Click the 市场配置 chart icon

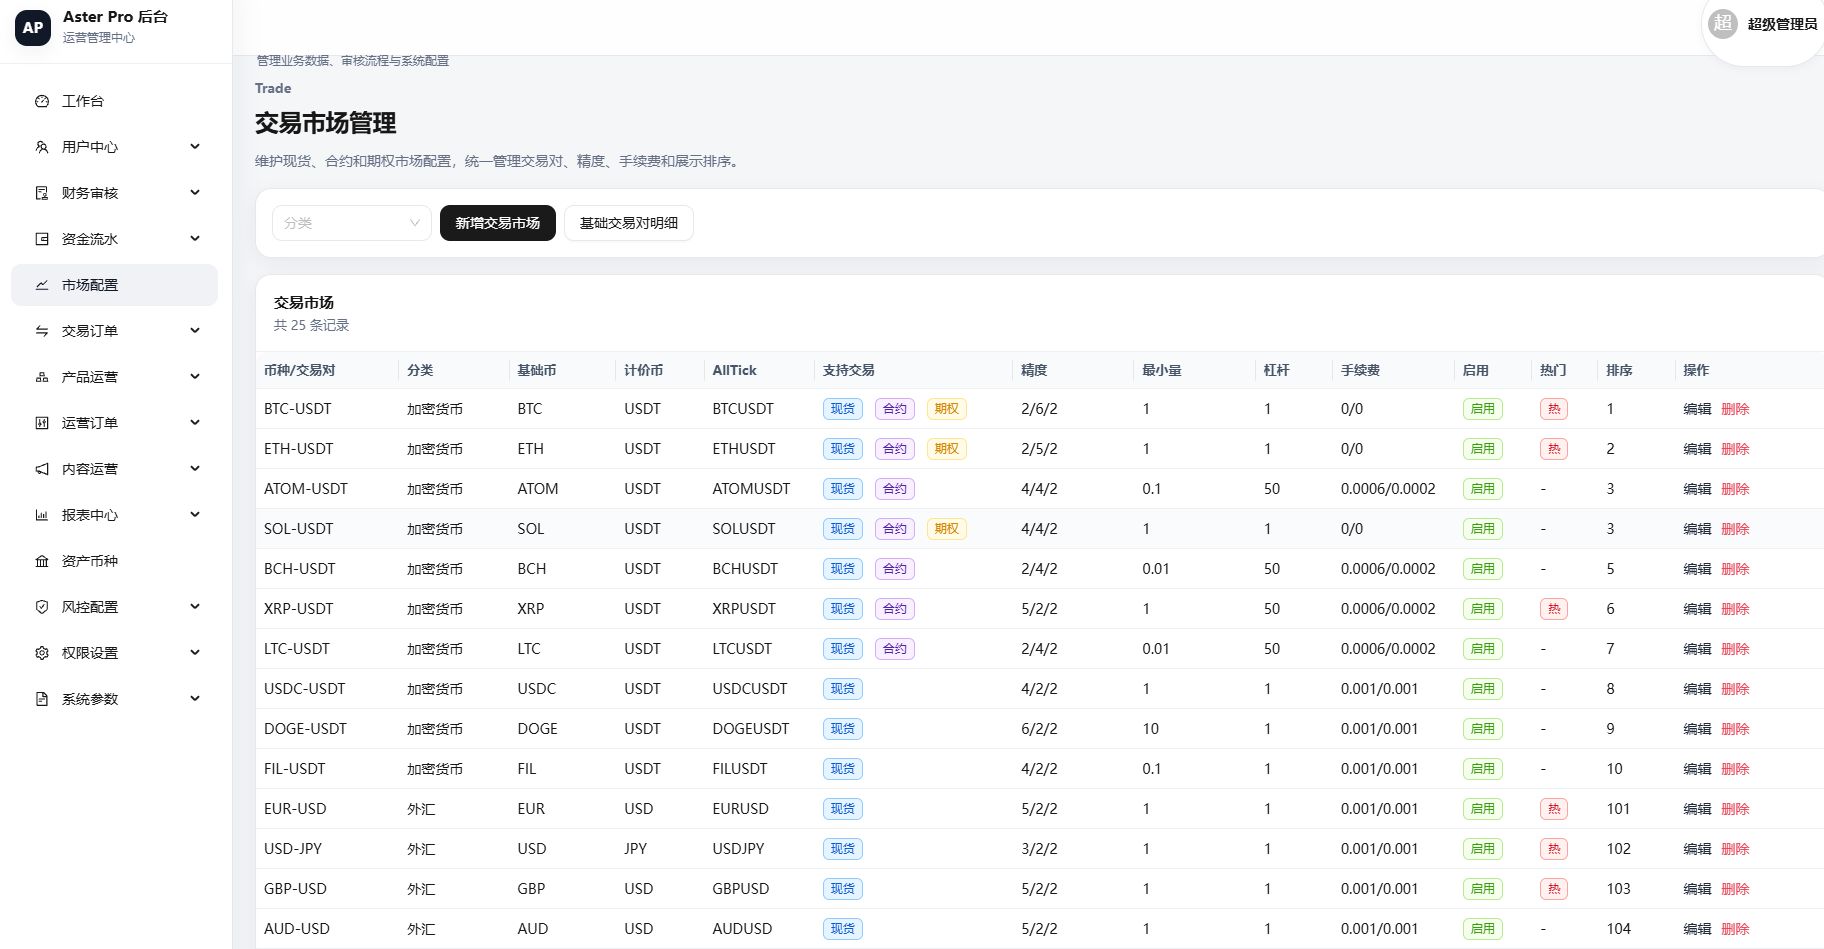42,285
